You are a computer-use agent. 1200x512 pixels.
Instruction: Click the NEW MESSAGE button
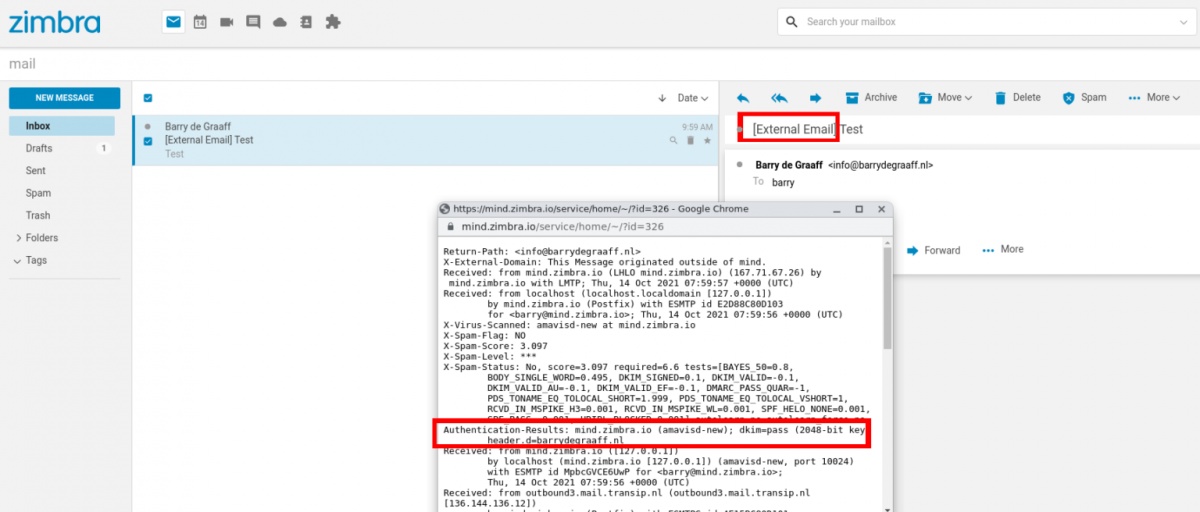(64, 98)
